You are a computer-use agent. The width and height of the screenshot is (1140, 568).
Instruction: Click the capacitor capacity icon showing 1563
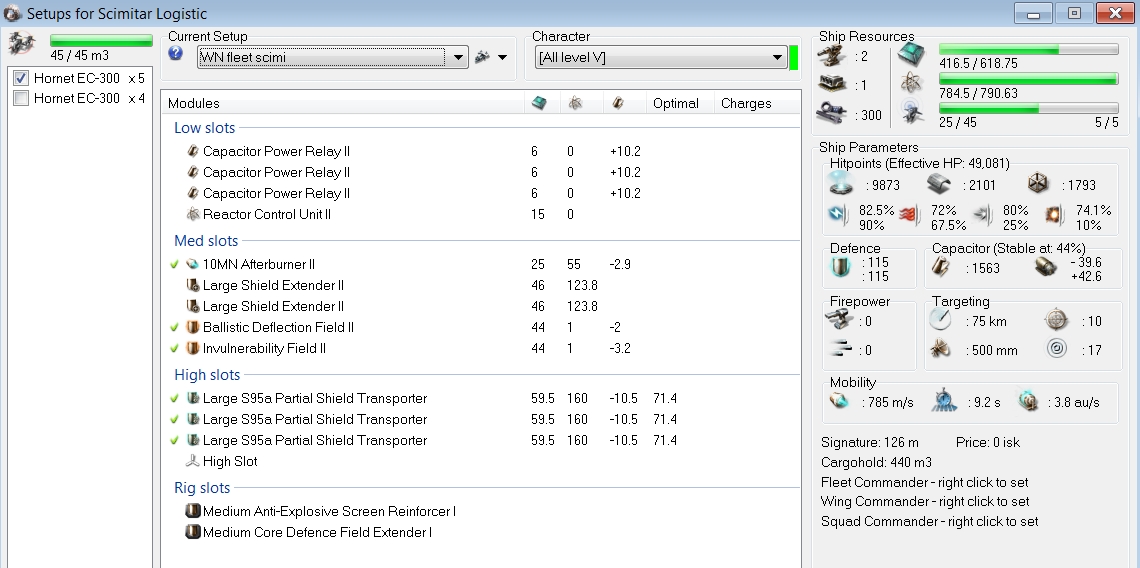(940, 267)
